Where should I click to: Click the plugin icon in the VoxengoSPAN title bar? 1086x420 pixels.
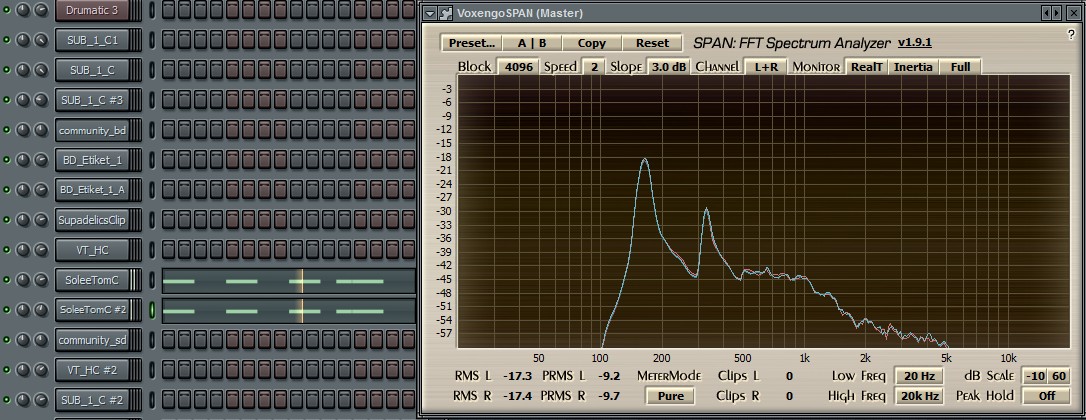click(x=445, y=13)
